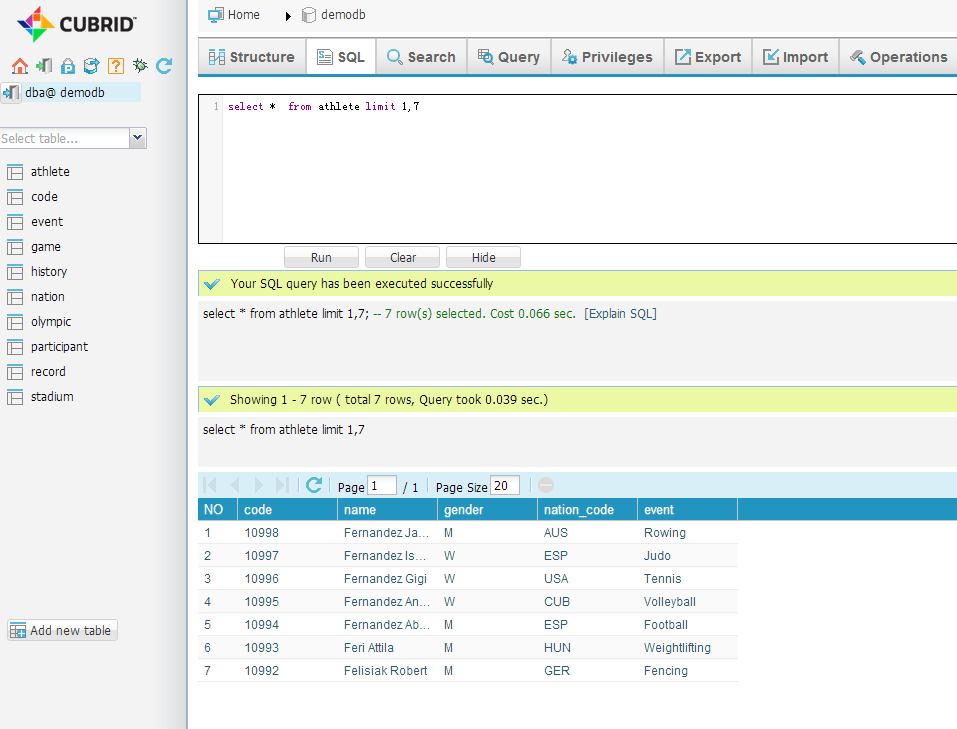Screen dimensions: 957x729
Task: Select the SQL tab
Action: [341, 57]
